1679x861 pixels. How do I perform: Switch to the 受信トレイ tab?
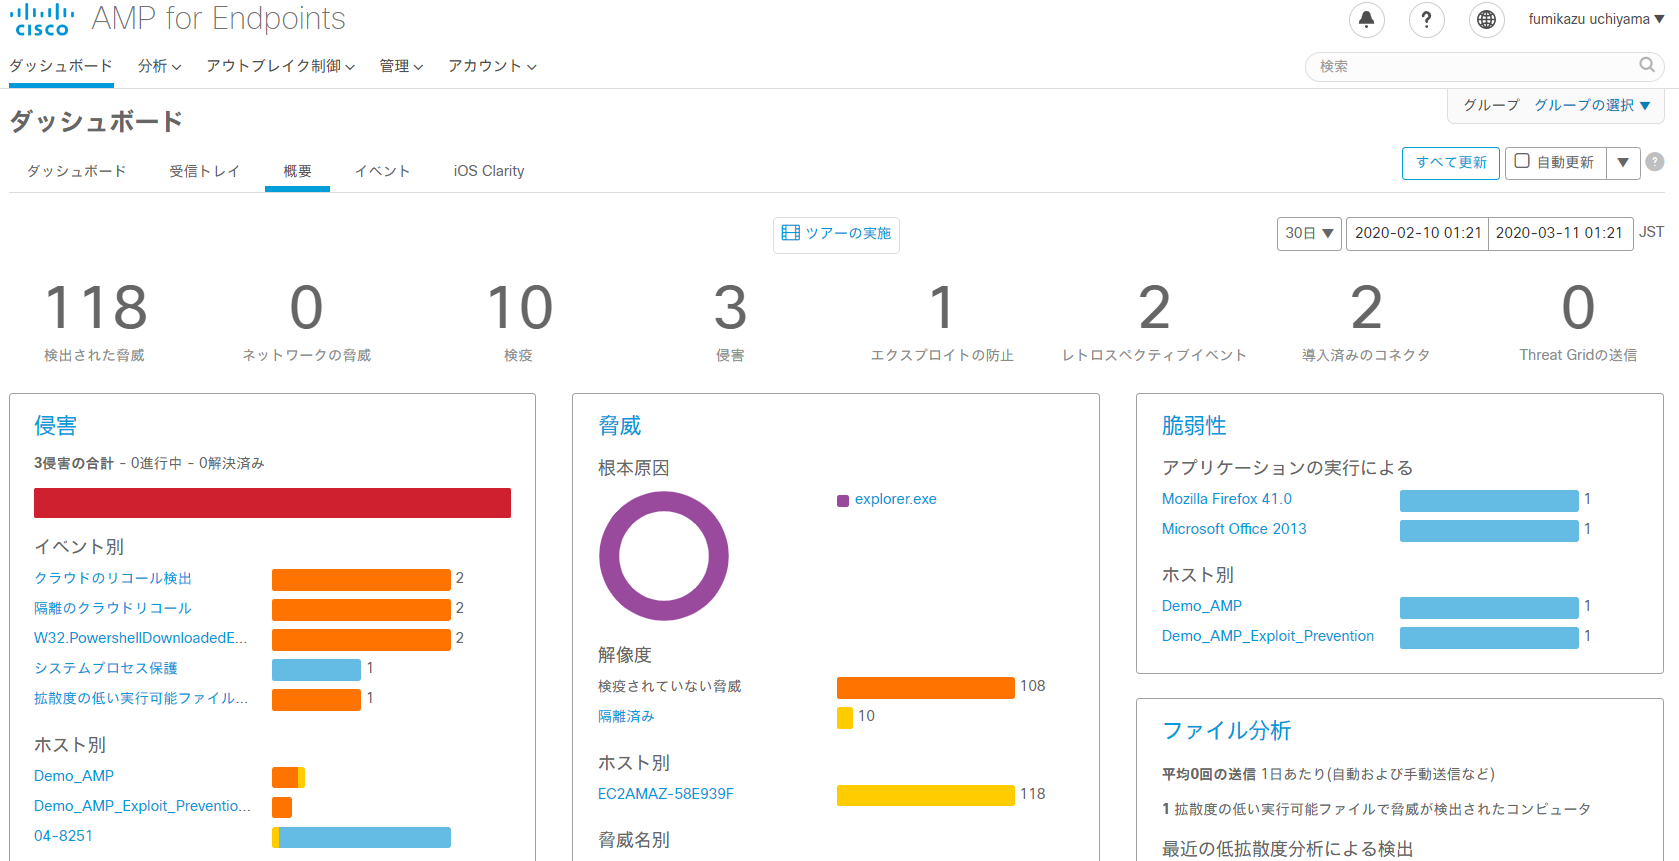205,171
